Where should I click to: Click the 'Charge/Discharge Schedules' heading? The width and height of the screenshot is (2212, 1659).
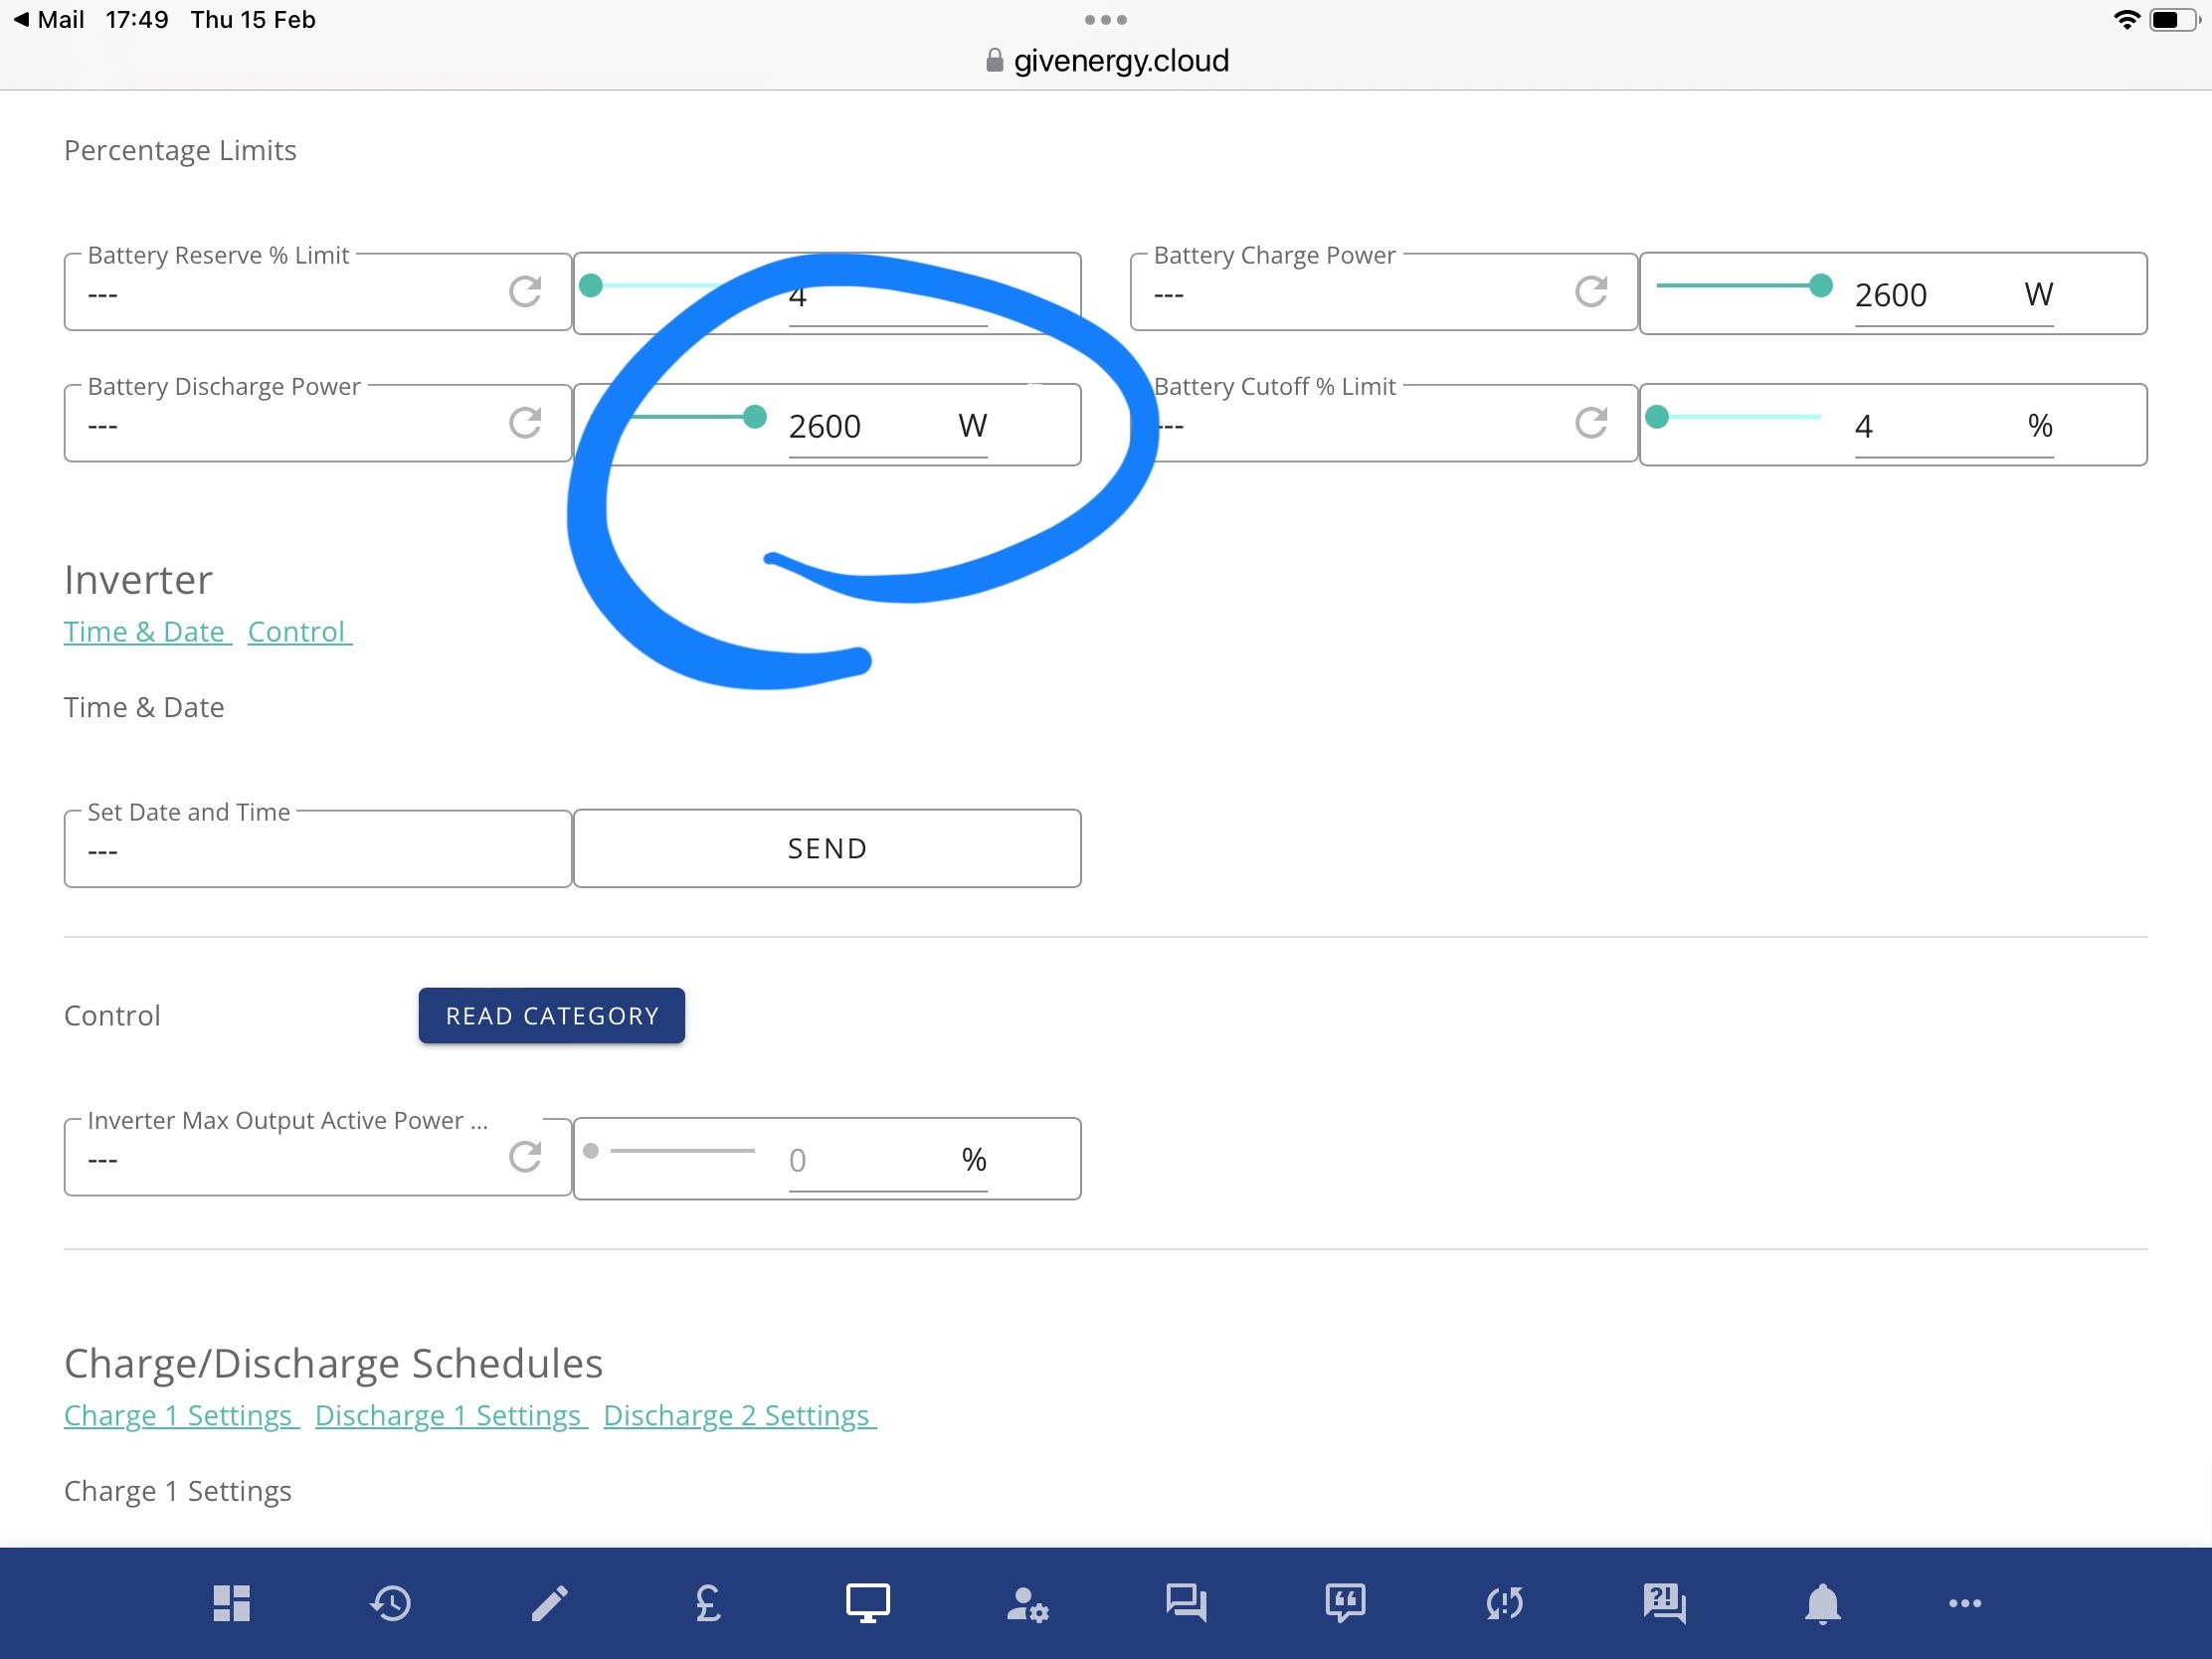[333, 1364]
